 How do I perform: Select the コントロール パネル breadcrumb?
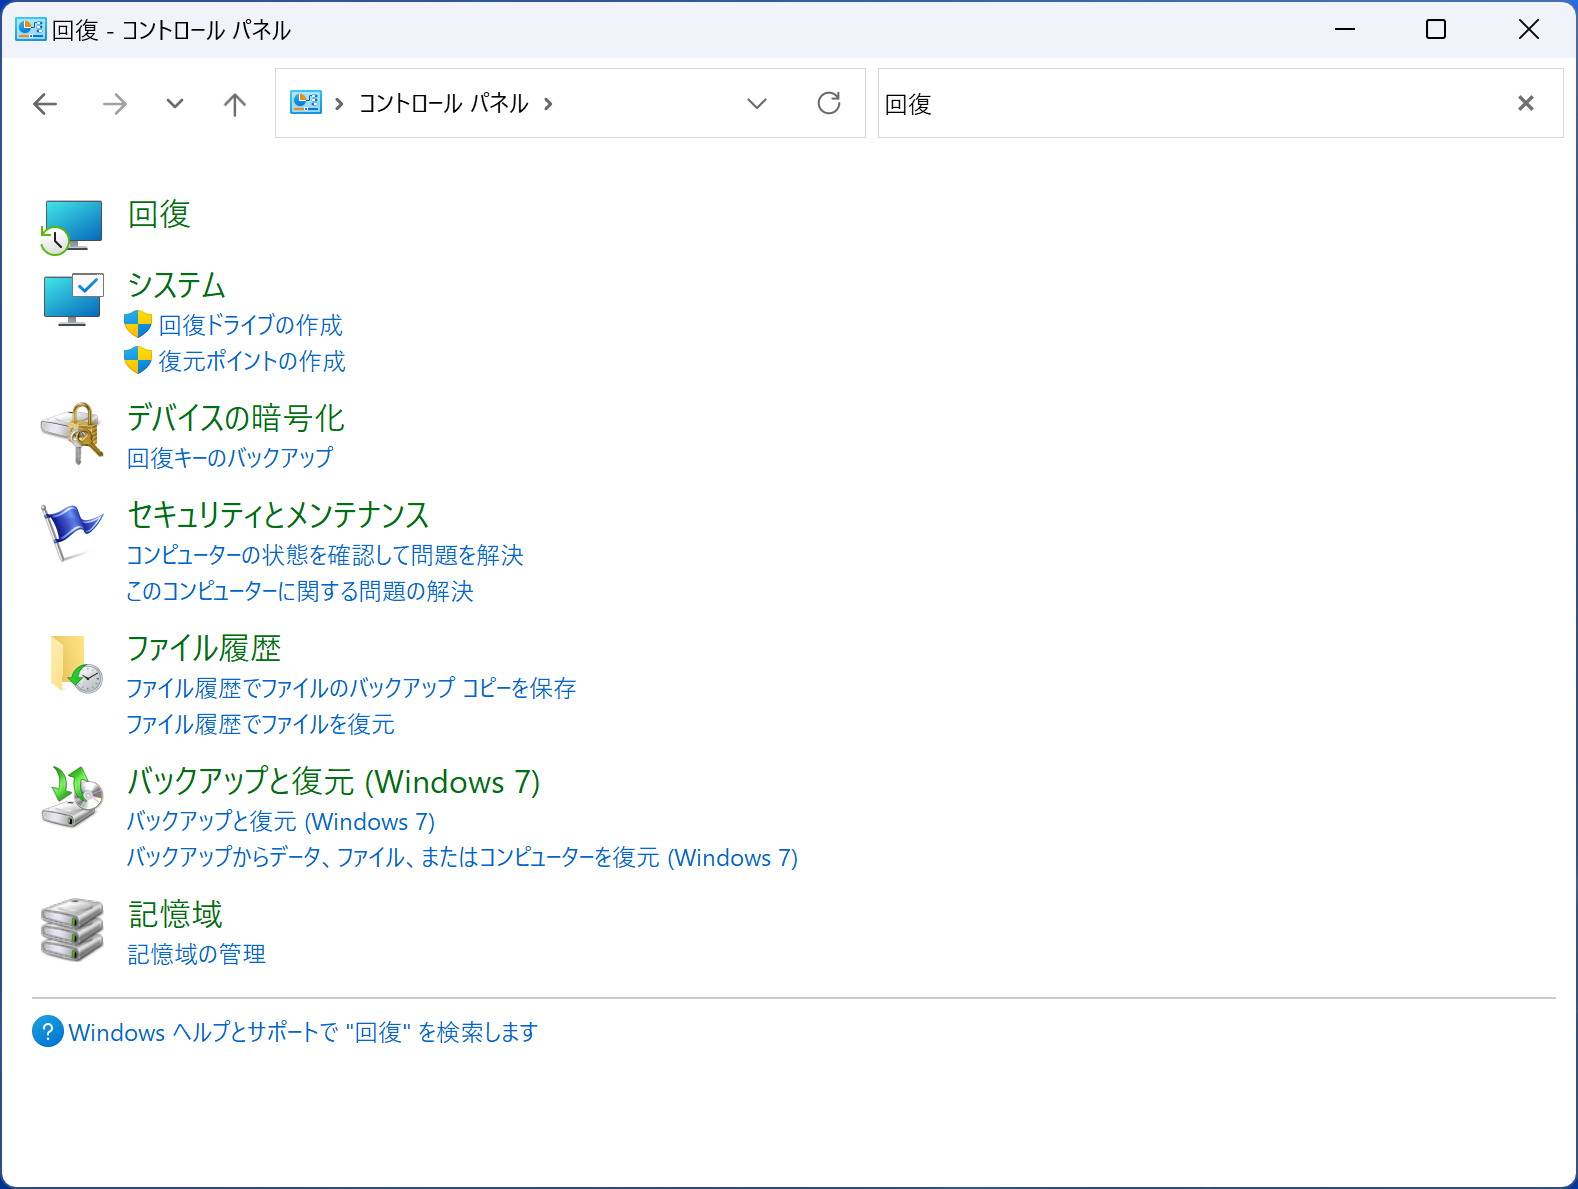pos(443,103)
